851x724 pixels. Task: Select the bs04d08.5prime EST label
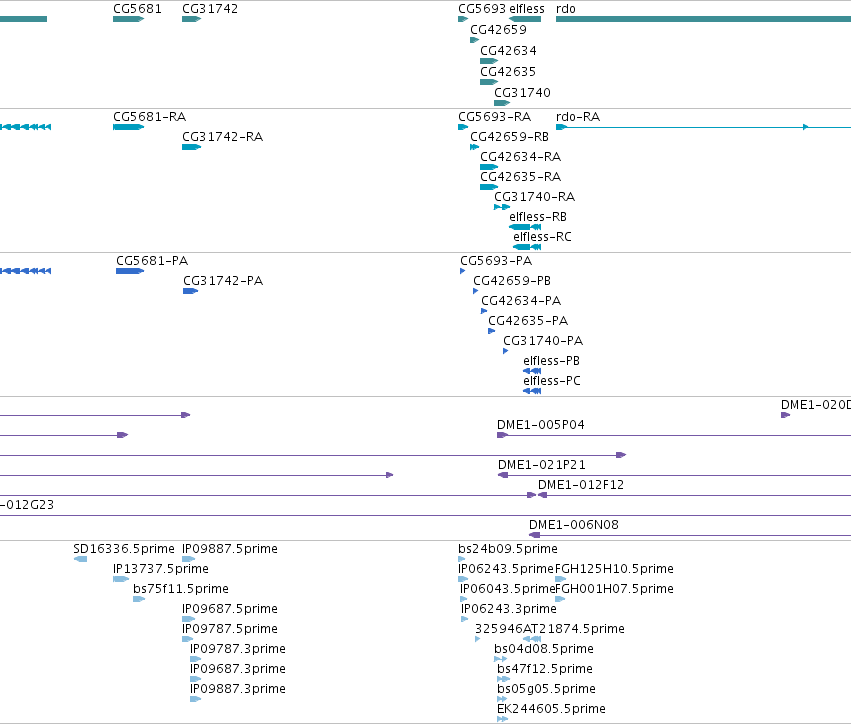pos(544,650)
